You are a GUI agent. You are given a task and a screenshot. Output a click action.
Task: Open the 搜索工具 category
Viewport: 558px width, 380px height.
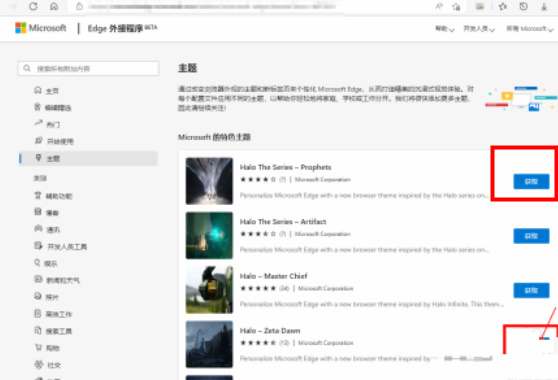tap(53, 331)
